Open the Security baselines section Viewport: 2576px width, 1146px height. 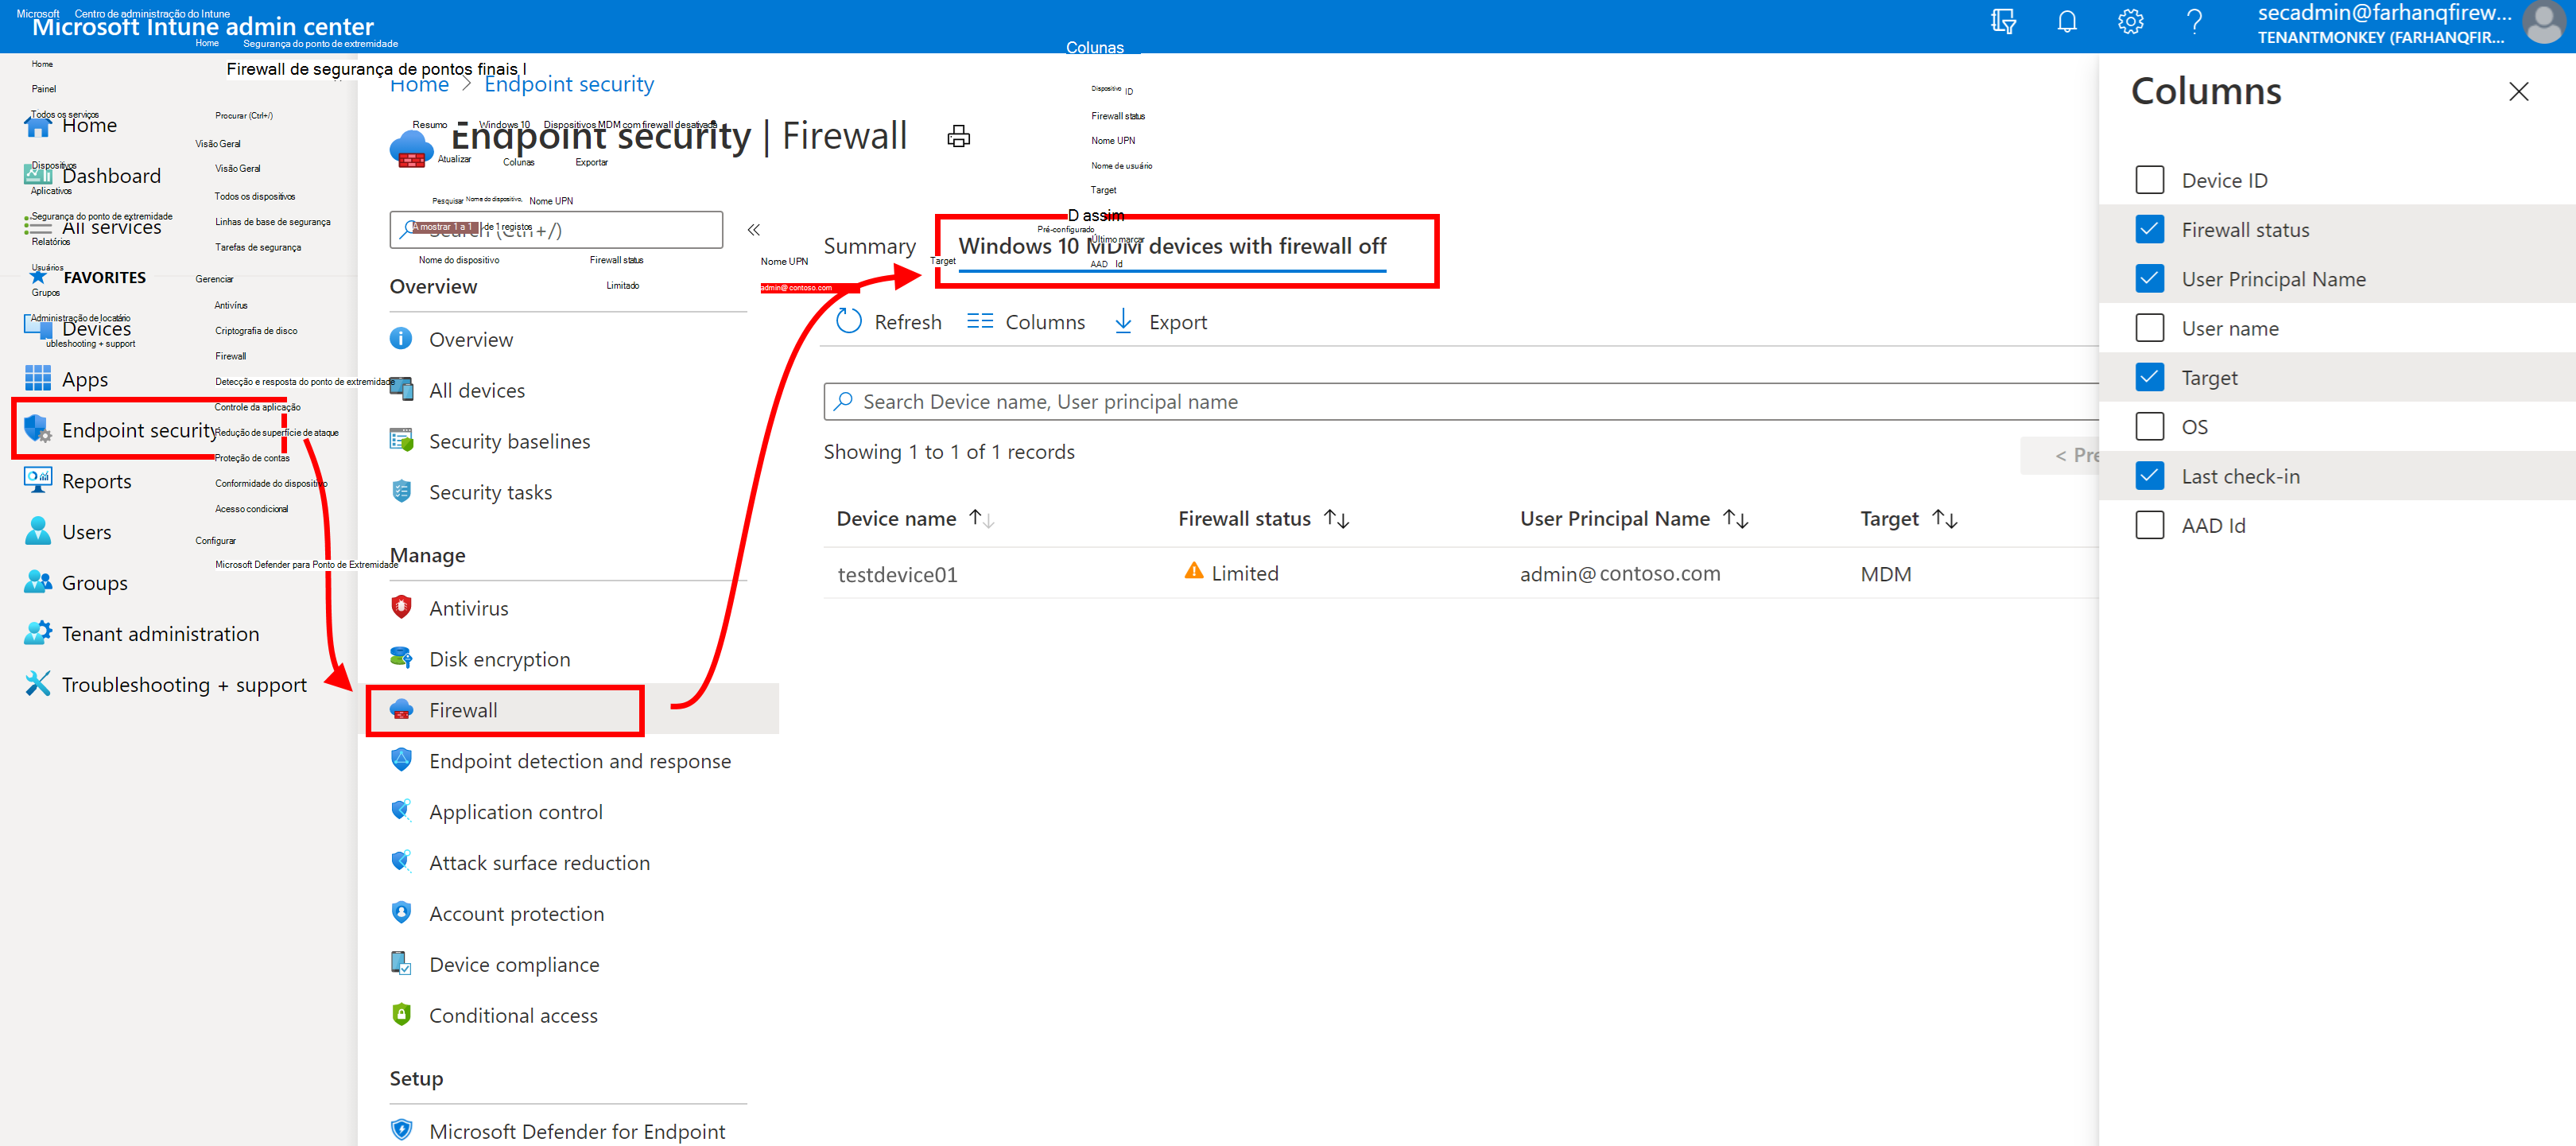(507, 441)
